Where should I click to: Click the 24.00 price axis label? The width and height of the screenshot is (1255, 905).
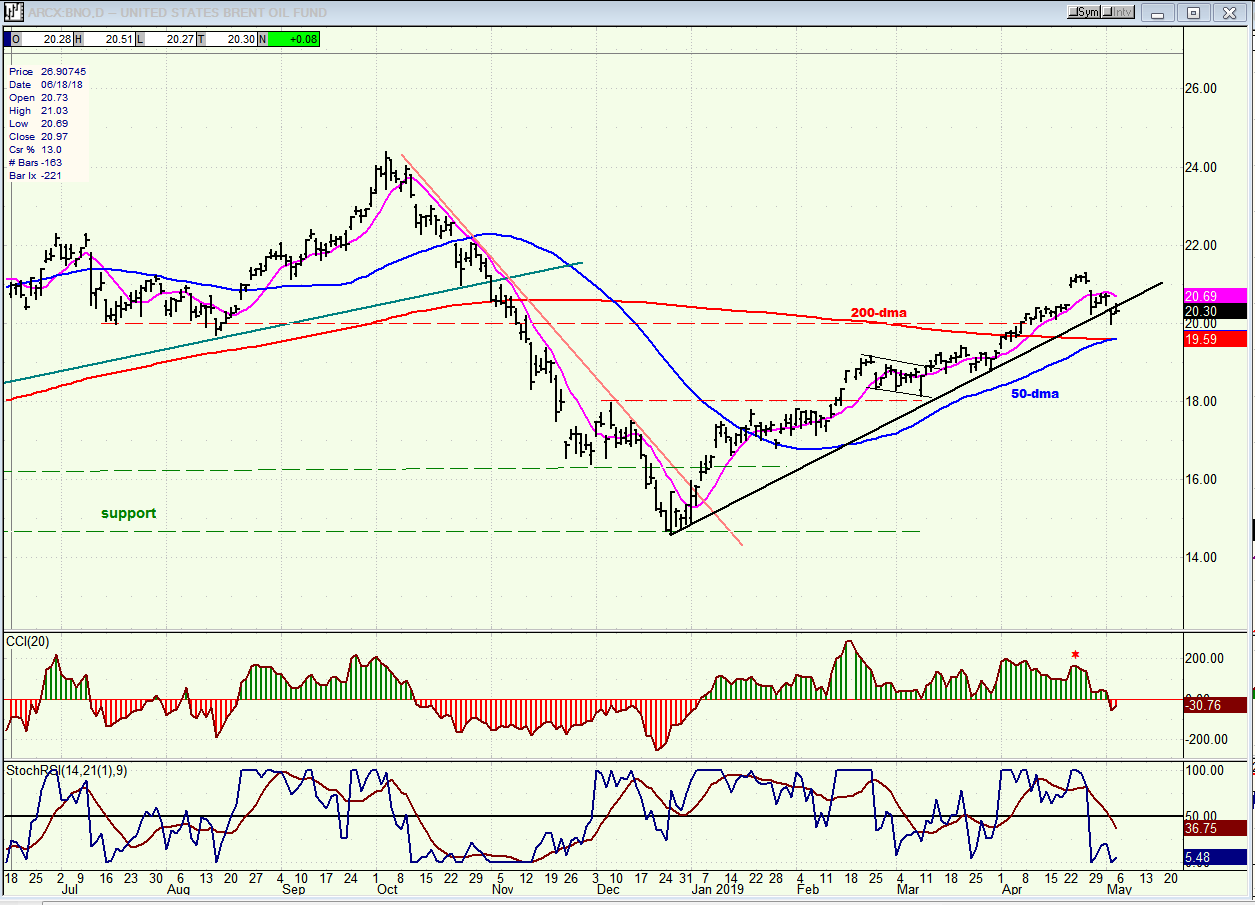pos(1200,167)
